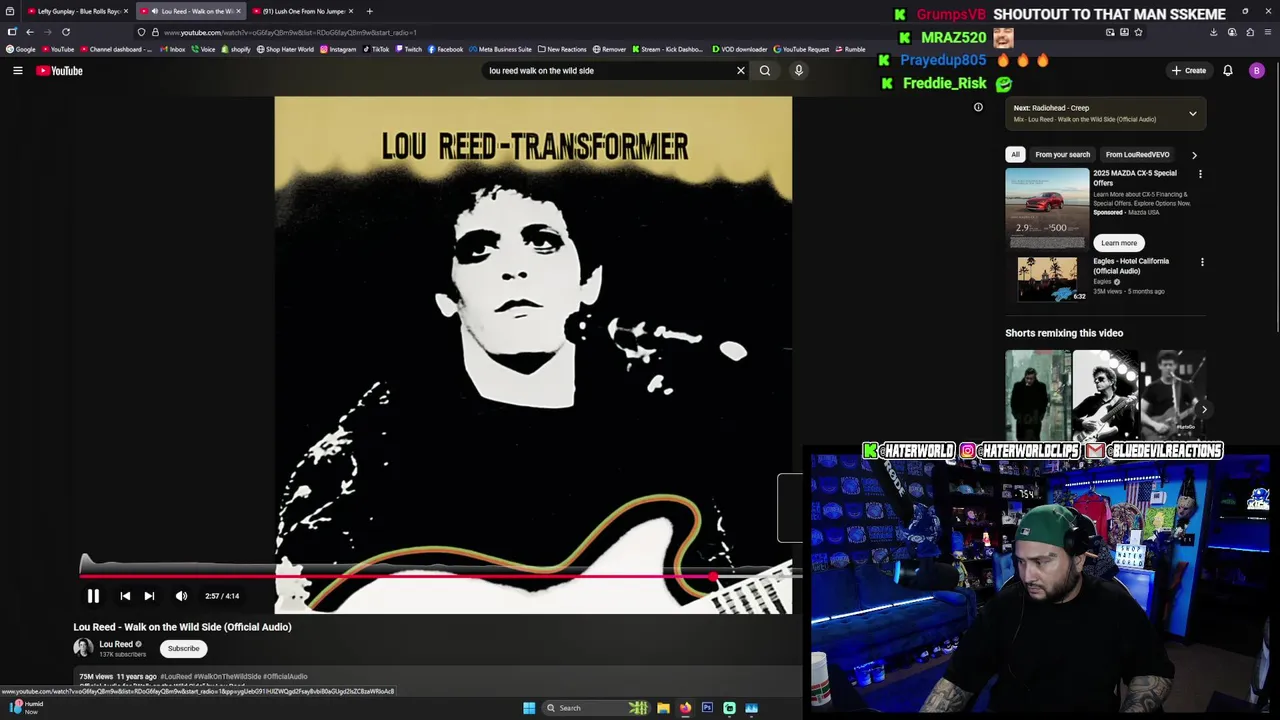Open the browser downloads icon
This screenshot has height=720, width=1280.
click(x=1213, y=32)
